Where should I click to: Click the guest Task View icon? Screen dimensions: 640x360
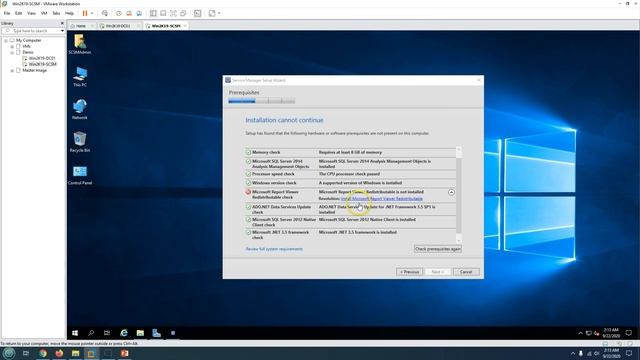click(107, 333)
